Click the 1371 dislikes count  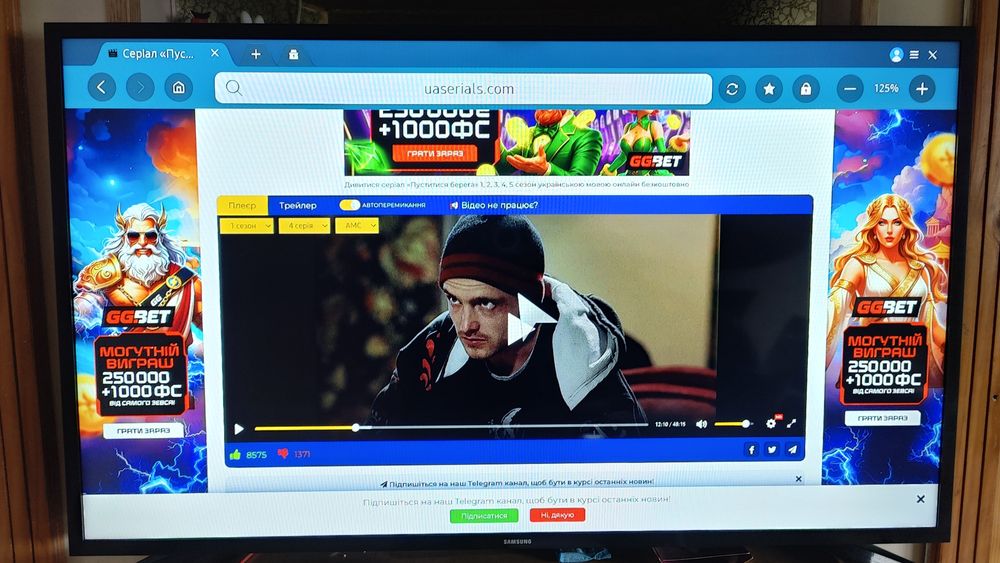coord(302,454)
